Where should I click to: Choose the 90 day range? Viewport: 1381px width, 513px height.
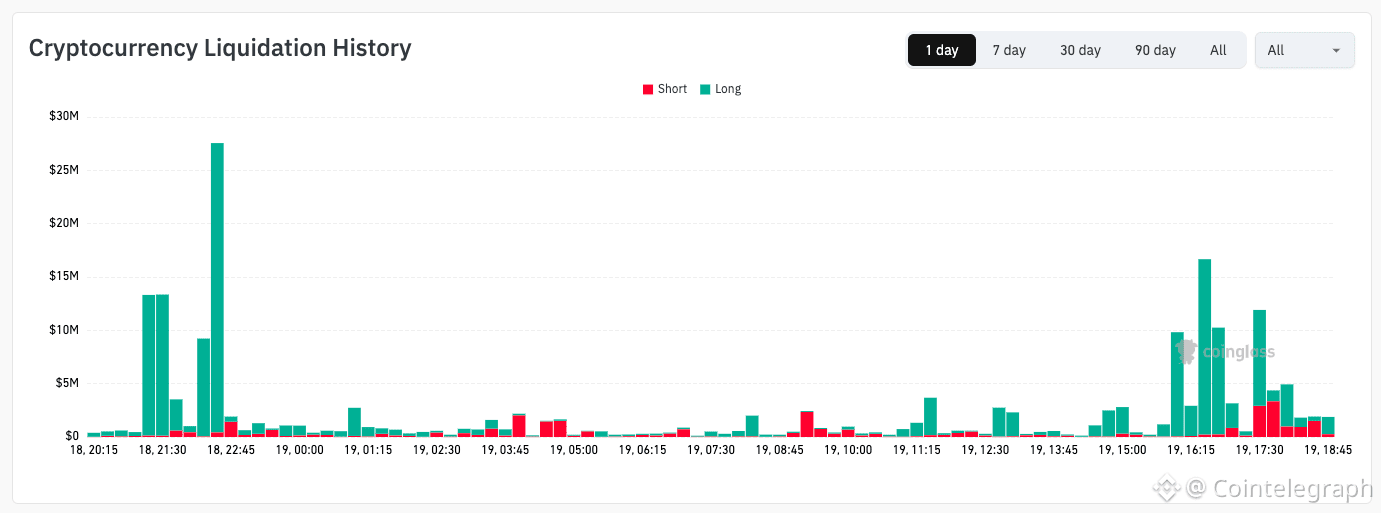(1155, 50)
